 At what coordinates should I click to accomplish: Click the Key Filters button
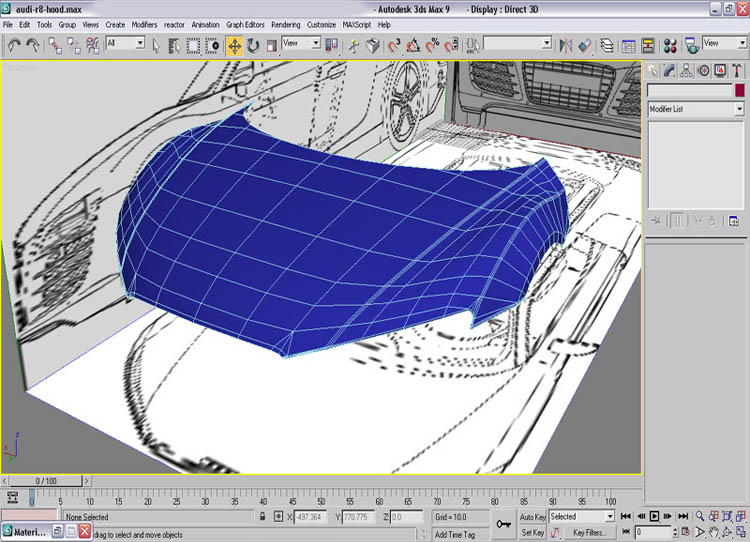(x=590, y=533)
